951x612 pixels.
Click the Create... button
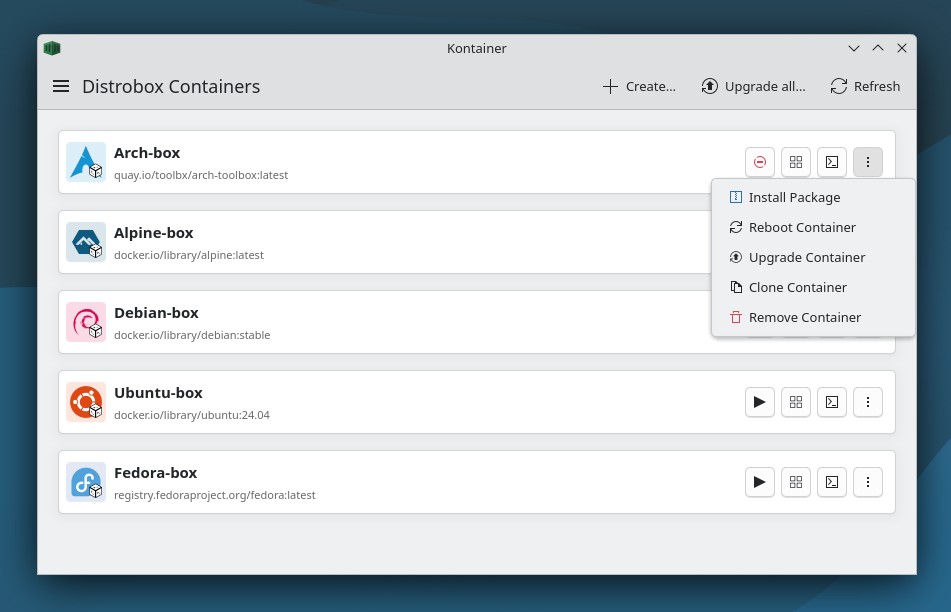(639, 87)
